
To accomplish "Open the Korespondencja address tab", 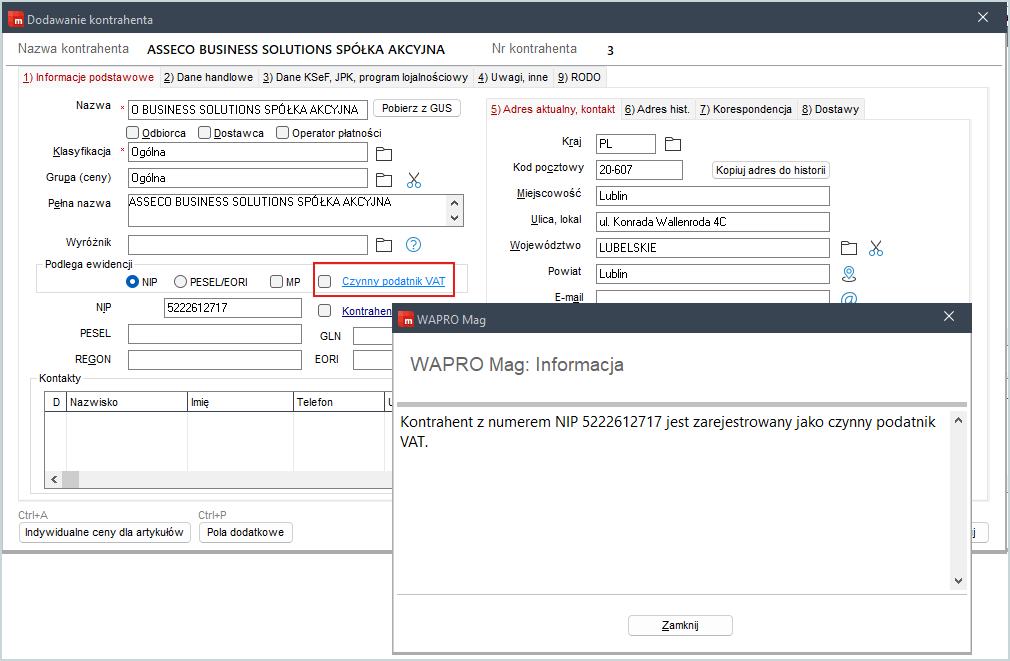I will click(746, 110).
